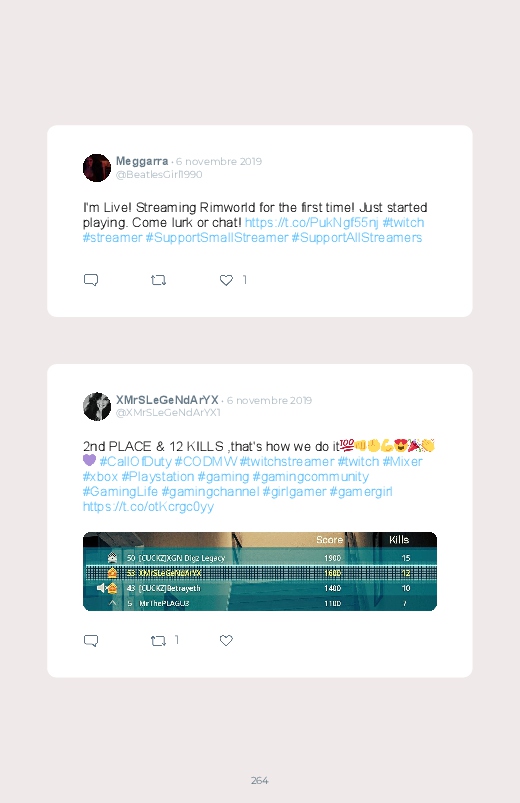Retweet the 2nd PLACE & 12 KILLS tweet

pyautogui.click(x=158, y=641)
